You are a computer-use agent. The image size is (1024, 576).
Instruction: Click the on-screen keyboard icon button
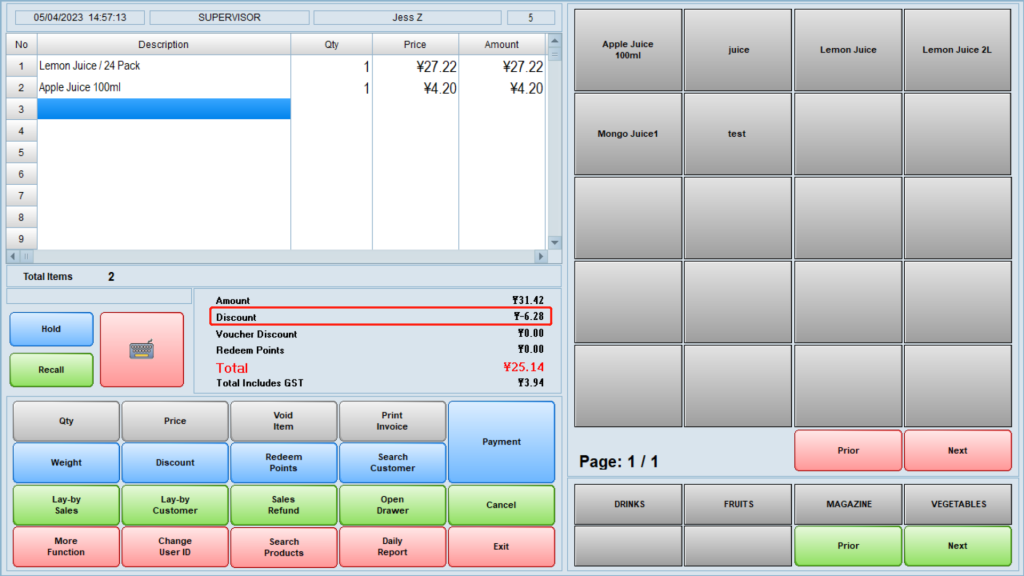click(142, 349)
